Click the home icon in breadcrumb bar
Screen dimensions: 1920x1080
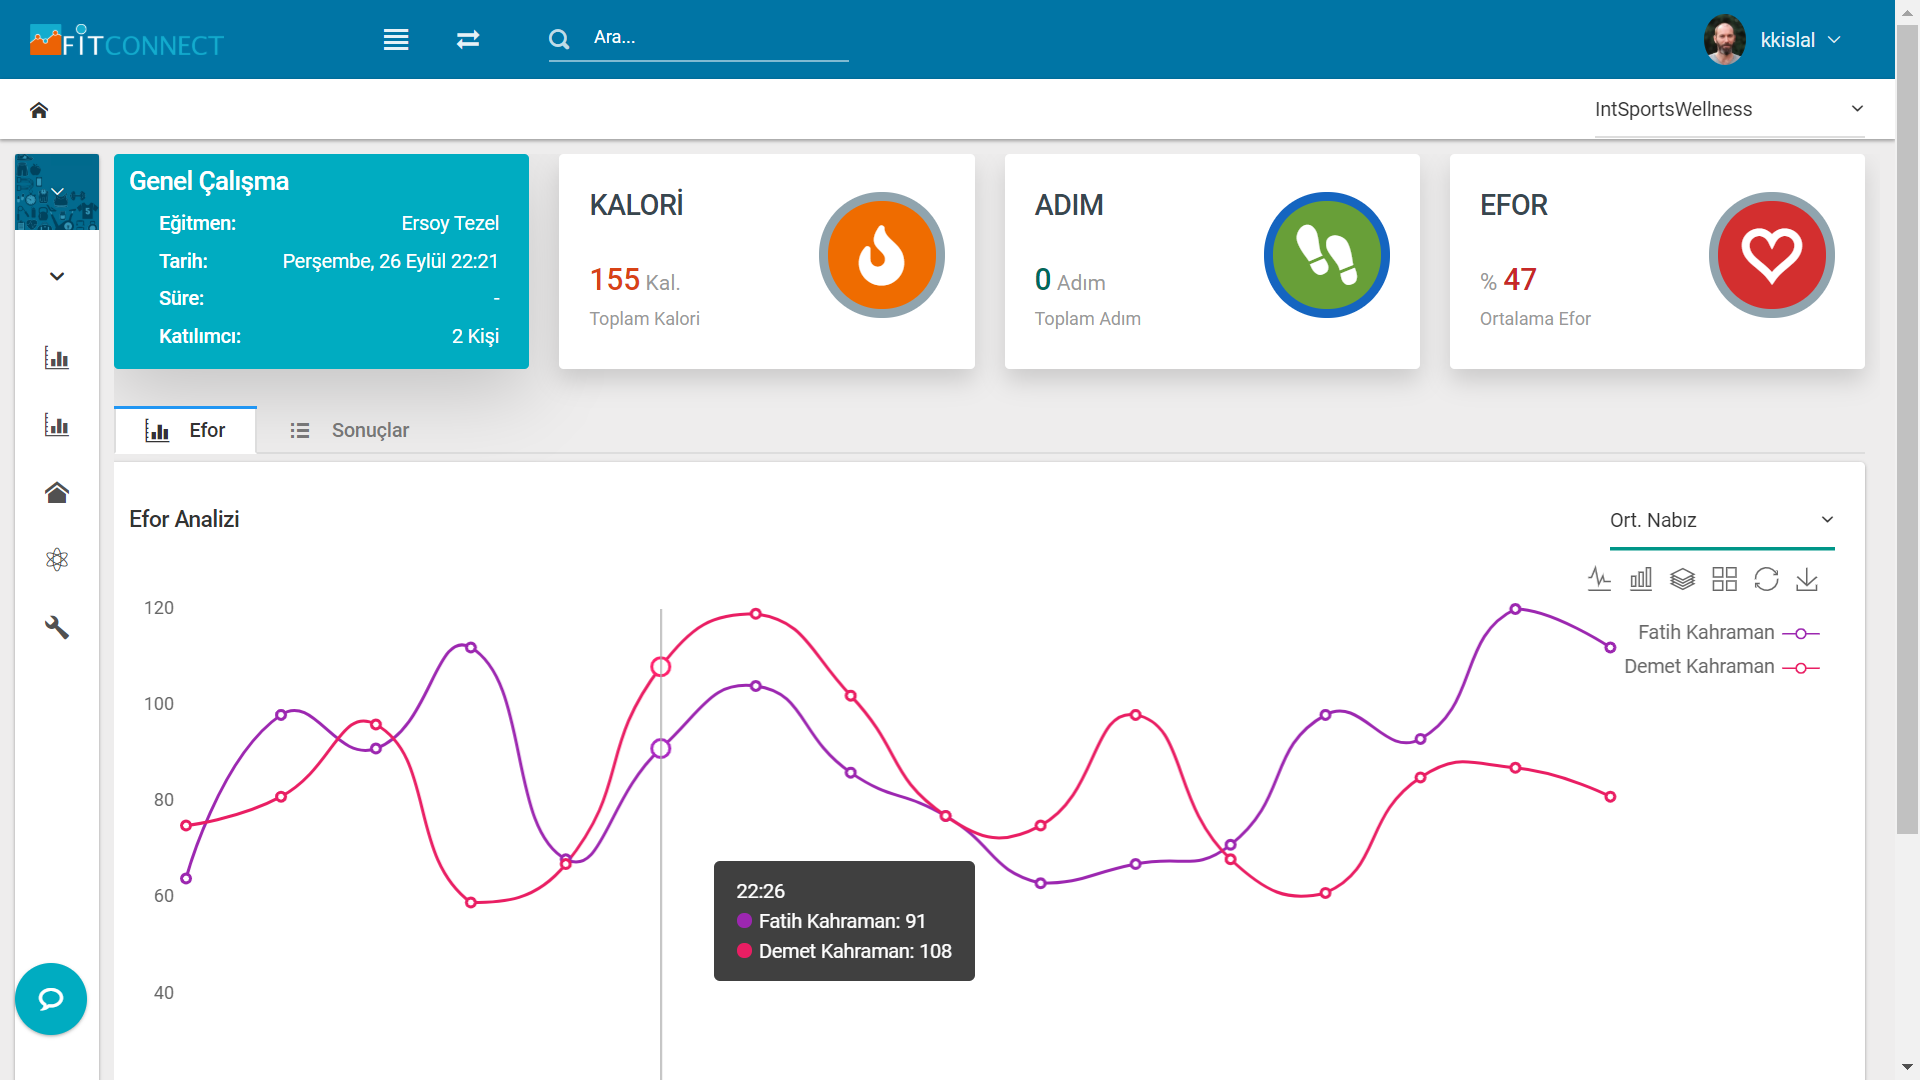click(39, 110)
